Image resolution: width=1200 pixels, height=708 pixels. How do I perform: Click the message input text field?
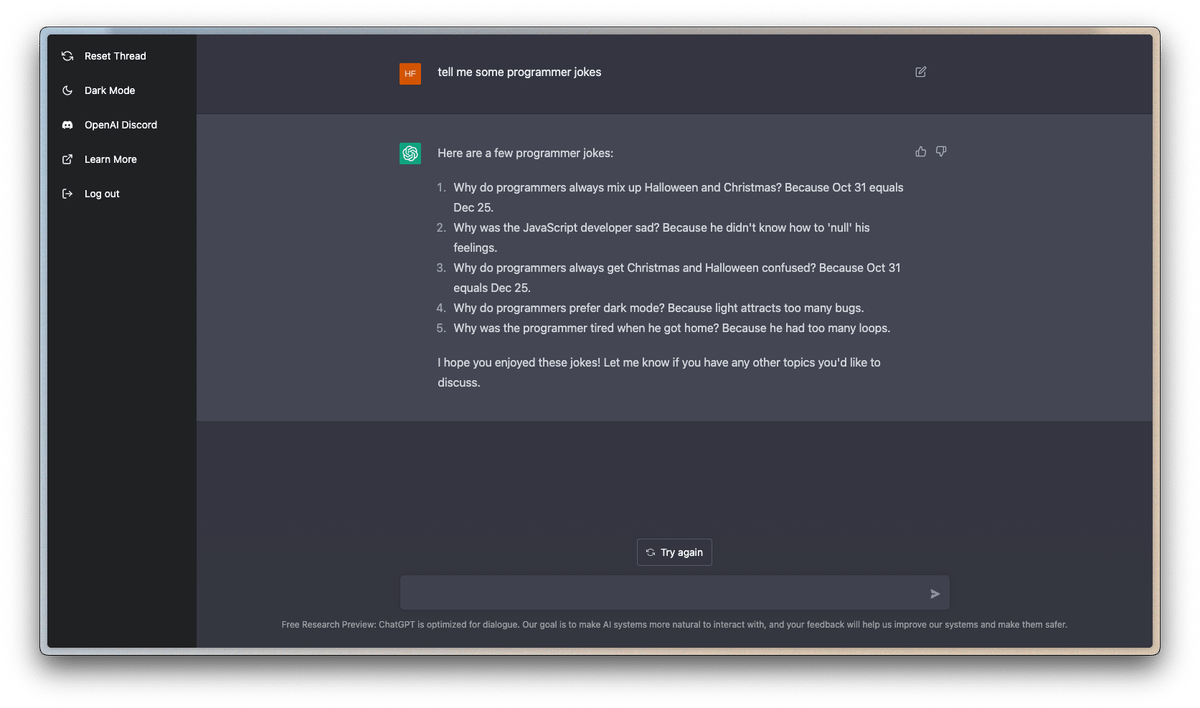pos(660,593)
